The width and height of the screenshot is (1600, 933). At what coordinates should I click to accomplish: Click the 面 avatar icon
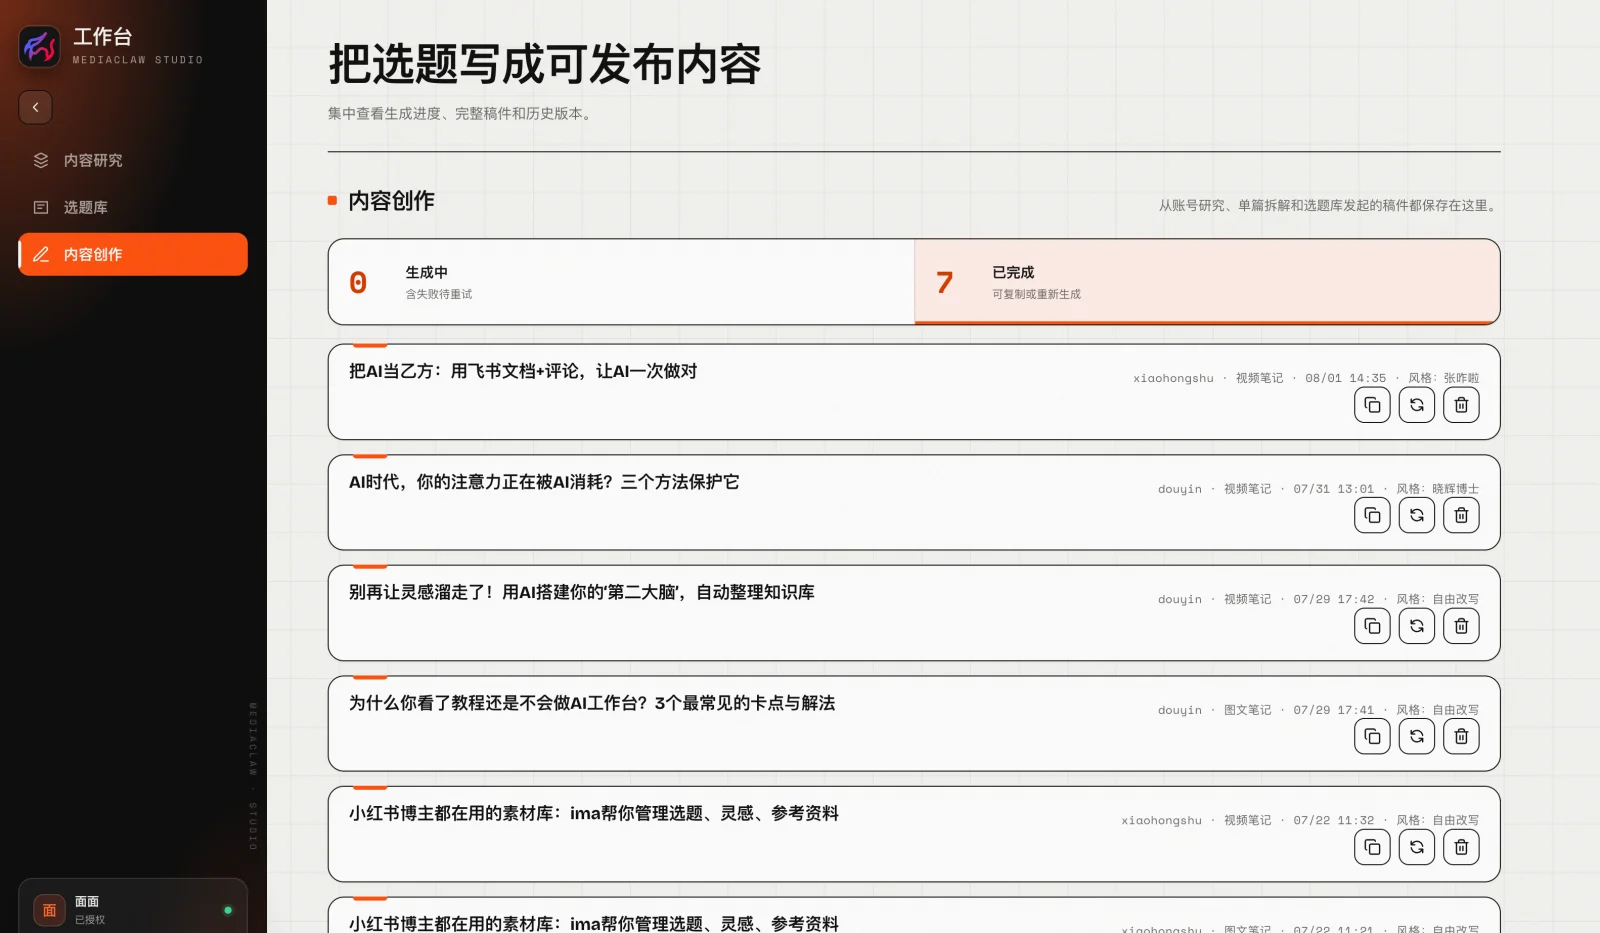tap(49, 910)
